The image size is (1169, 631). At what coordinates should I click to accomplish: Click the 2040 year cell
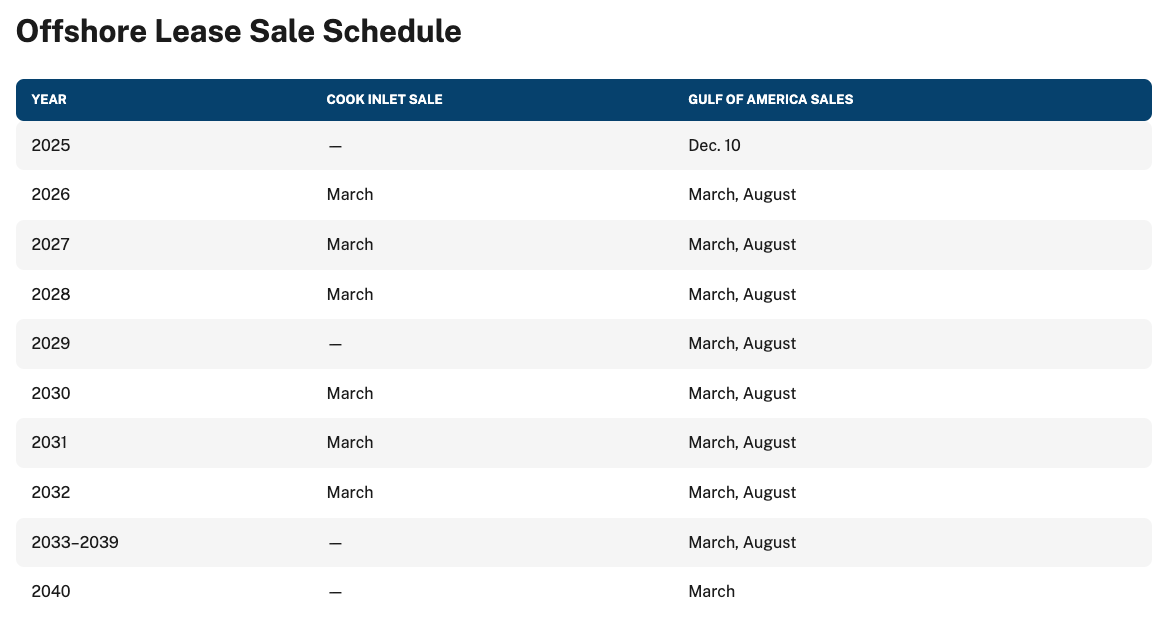[51, 591]
